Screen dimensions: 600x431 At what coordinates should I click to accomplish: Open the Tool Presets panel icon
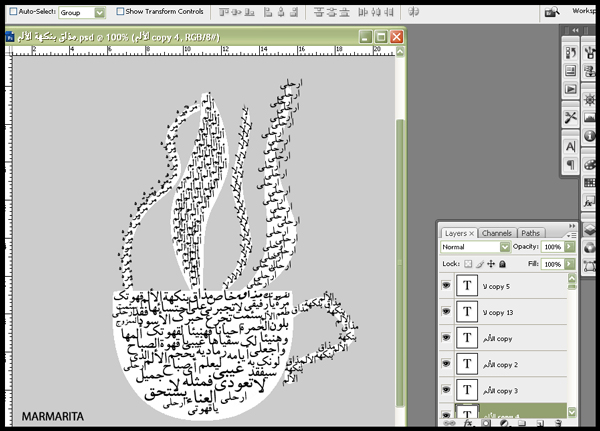(571, 117)
